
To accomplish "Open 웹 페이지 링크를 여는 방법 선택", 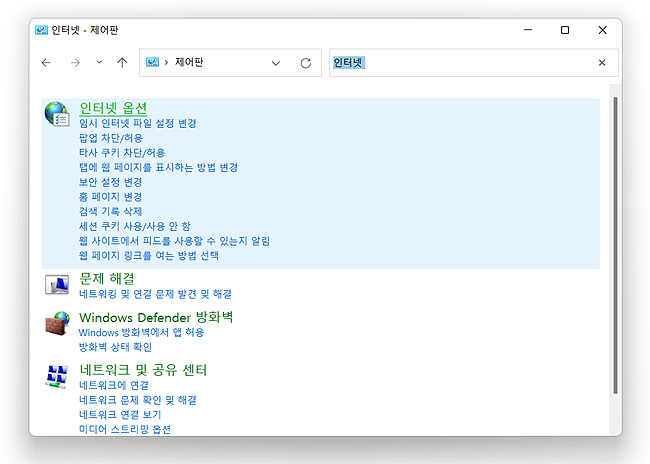I will coord(149,255).
